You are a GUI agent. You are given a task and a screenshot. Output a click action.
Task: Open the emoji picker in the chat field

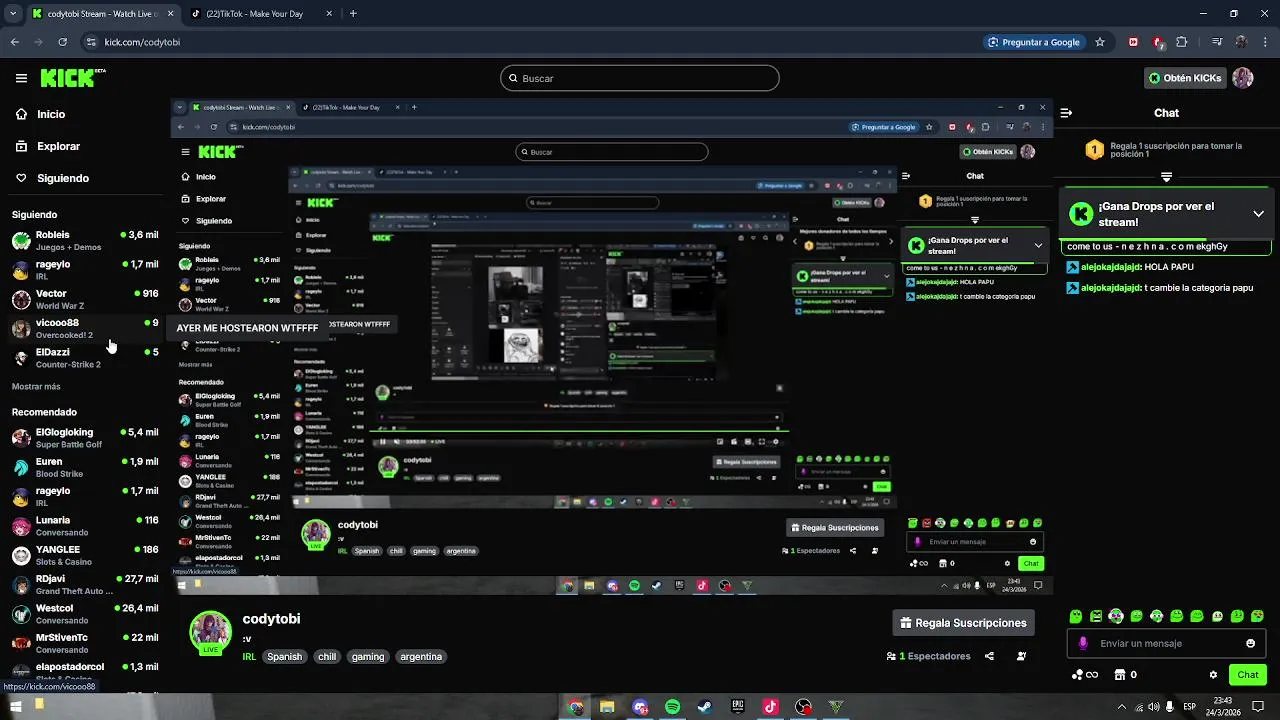pos(1250,643)
